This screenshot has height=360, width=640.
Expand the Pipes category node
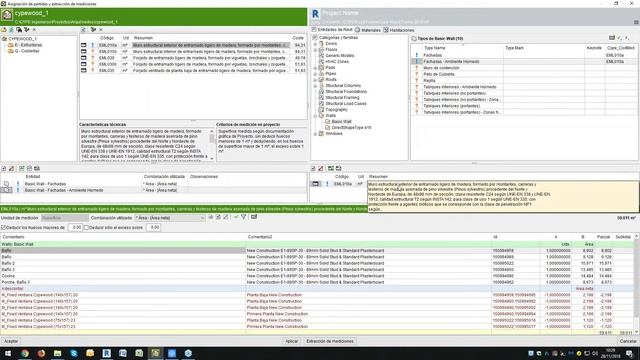coord(315,74)
